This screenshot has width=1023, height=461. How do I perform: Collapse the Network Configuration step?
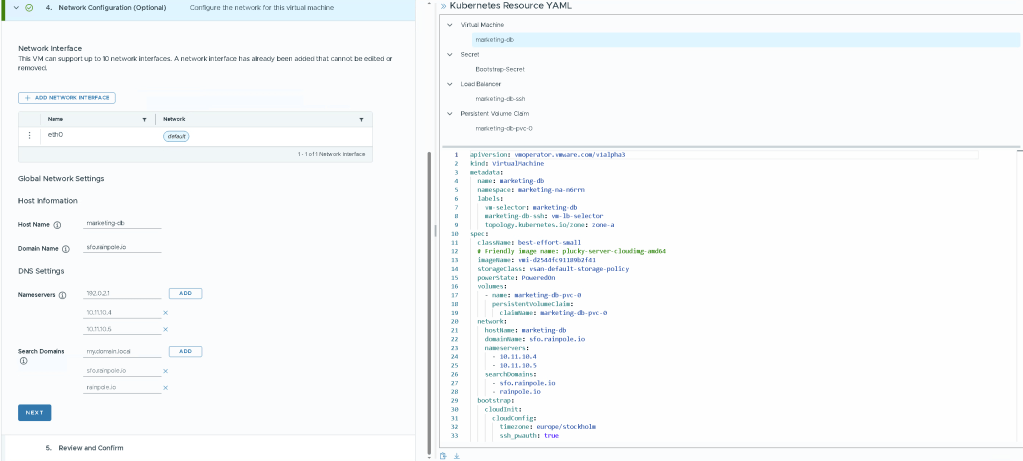(x=15, y=7)
